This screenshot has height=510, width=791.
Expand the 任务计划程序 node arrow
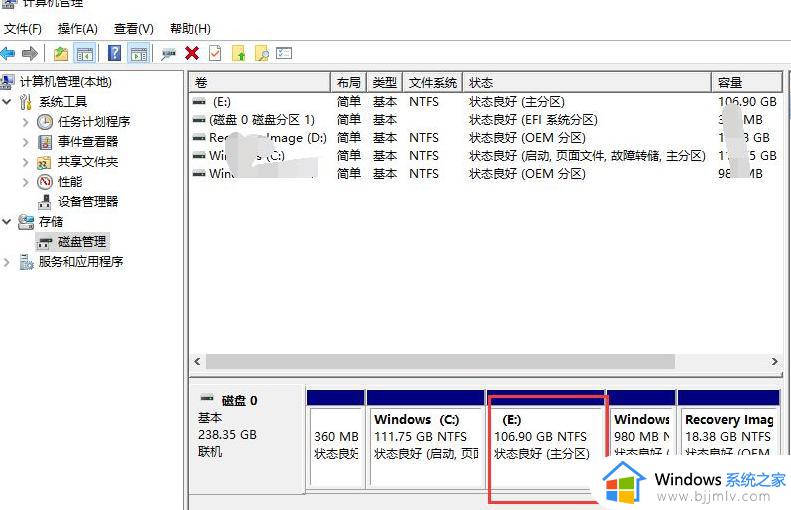pos(25,122)
